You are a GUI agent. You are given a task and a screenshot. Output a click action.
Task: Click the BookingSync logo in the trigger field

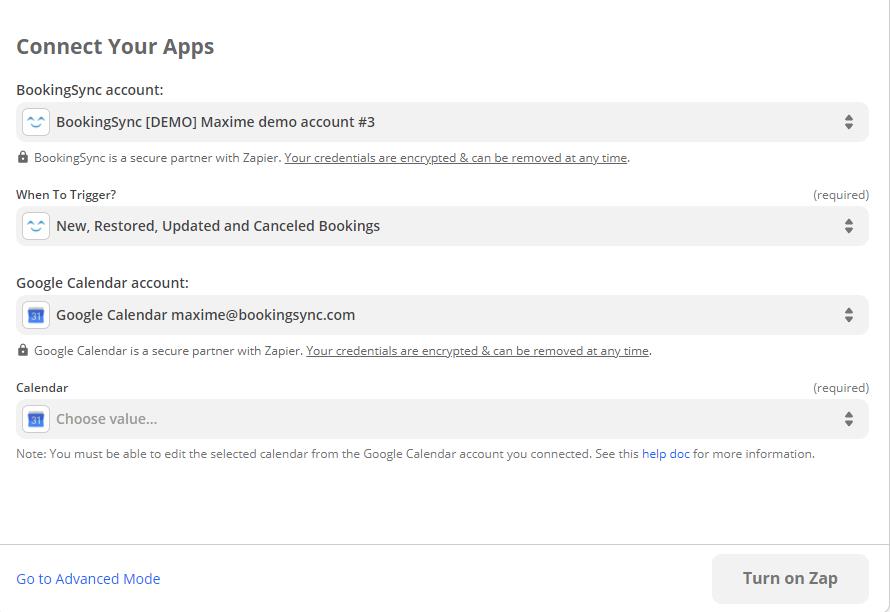(x=36, y=226)
